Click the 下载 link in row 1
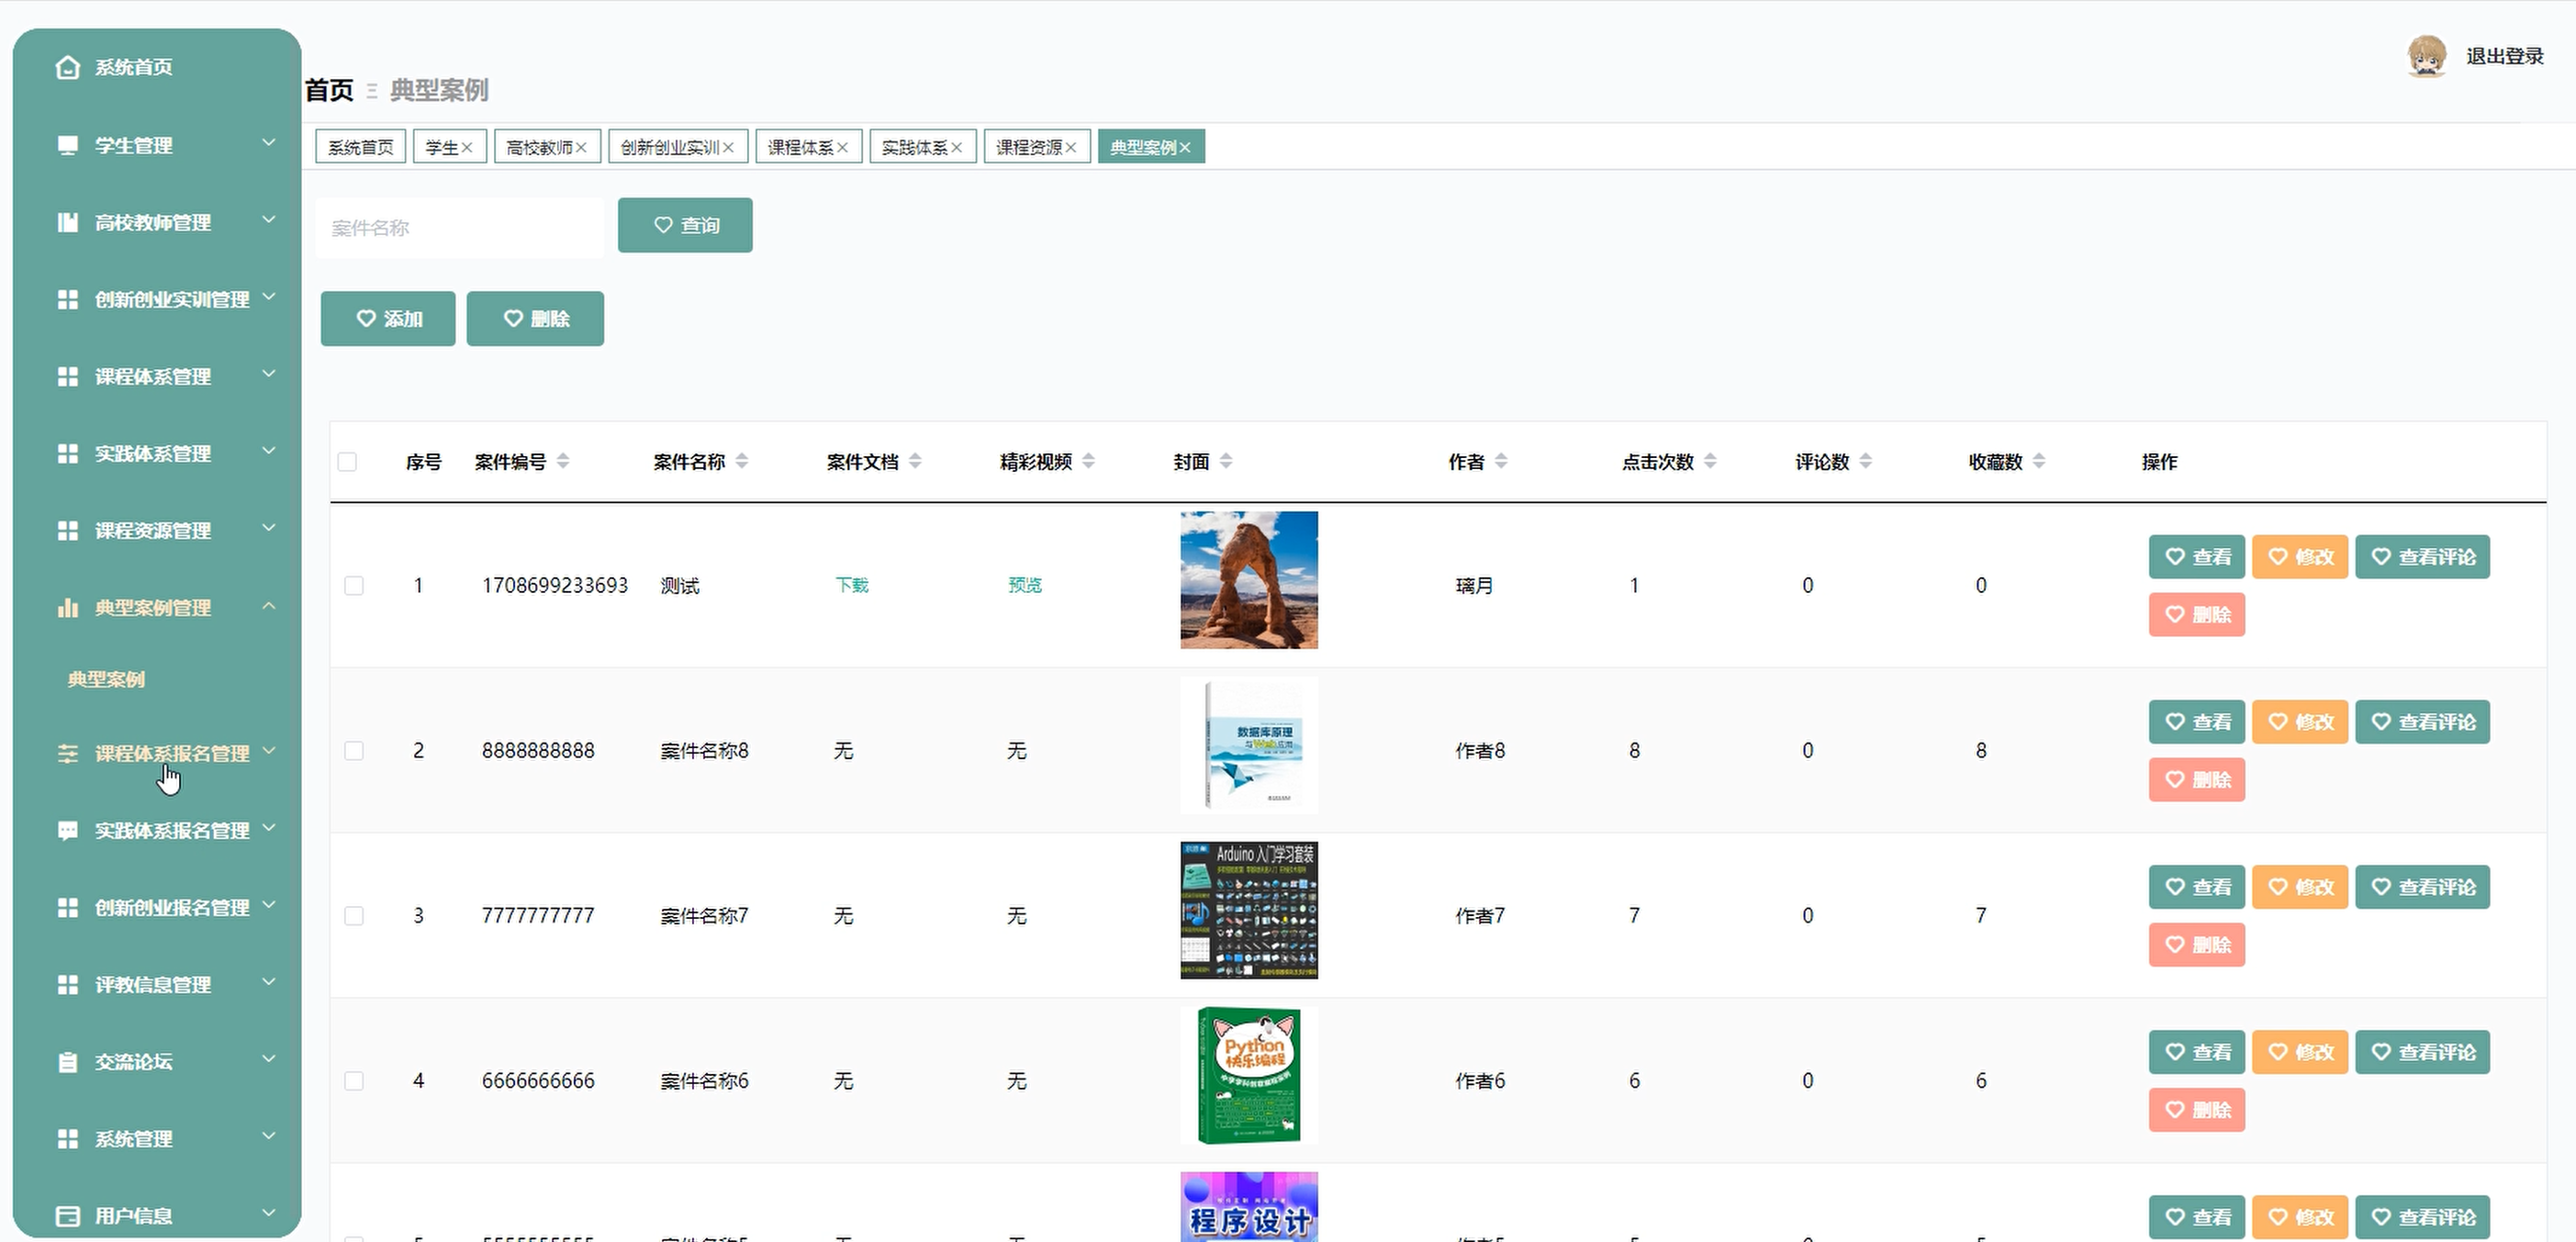The width and height of the screenshot is (2576, 1242). [851, 586]
